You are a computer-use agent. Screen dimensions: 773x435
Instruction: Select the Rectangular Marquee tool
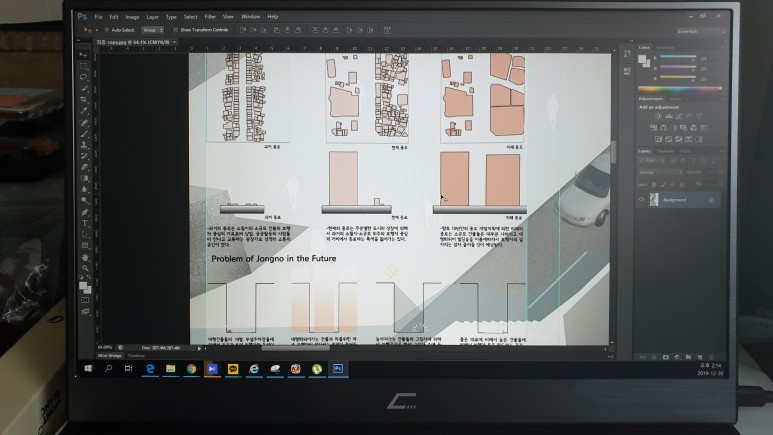(x=84, y=67)
